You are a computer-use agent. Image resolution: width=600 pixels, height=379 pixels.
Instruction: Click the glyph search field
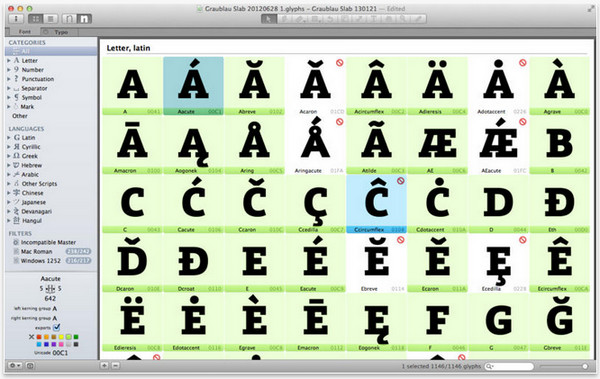coord(509,366)
